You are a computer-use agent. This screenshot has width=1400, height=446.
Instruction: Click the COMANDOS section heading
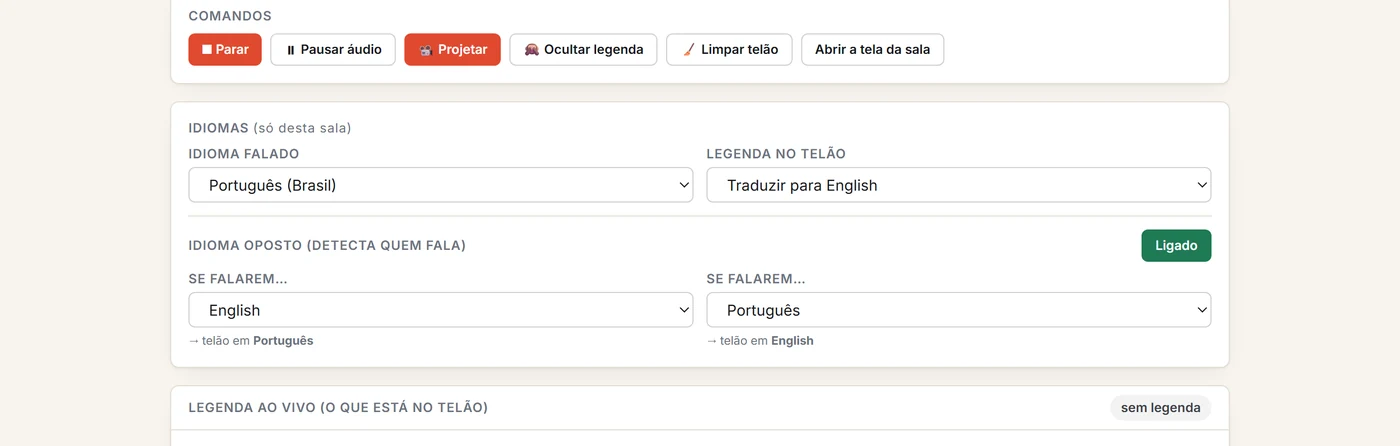[x=230, y=16]
